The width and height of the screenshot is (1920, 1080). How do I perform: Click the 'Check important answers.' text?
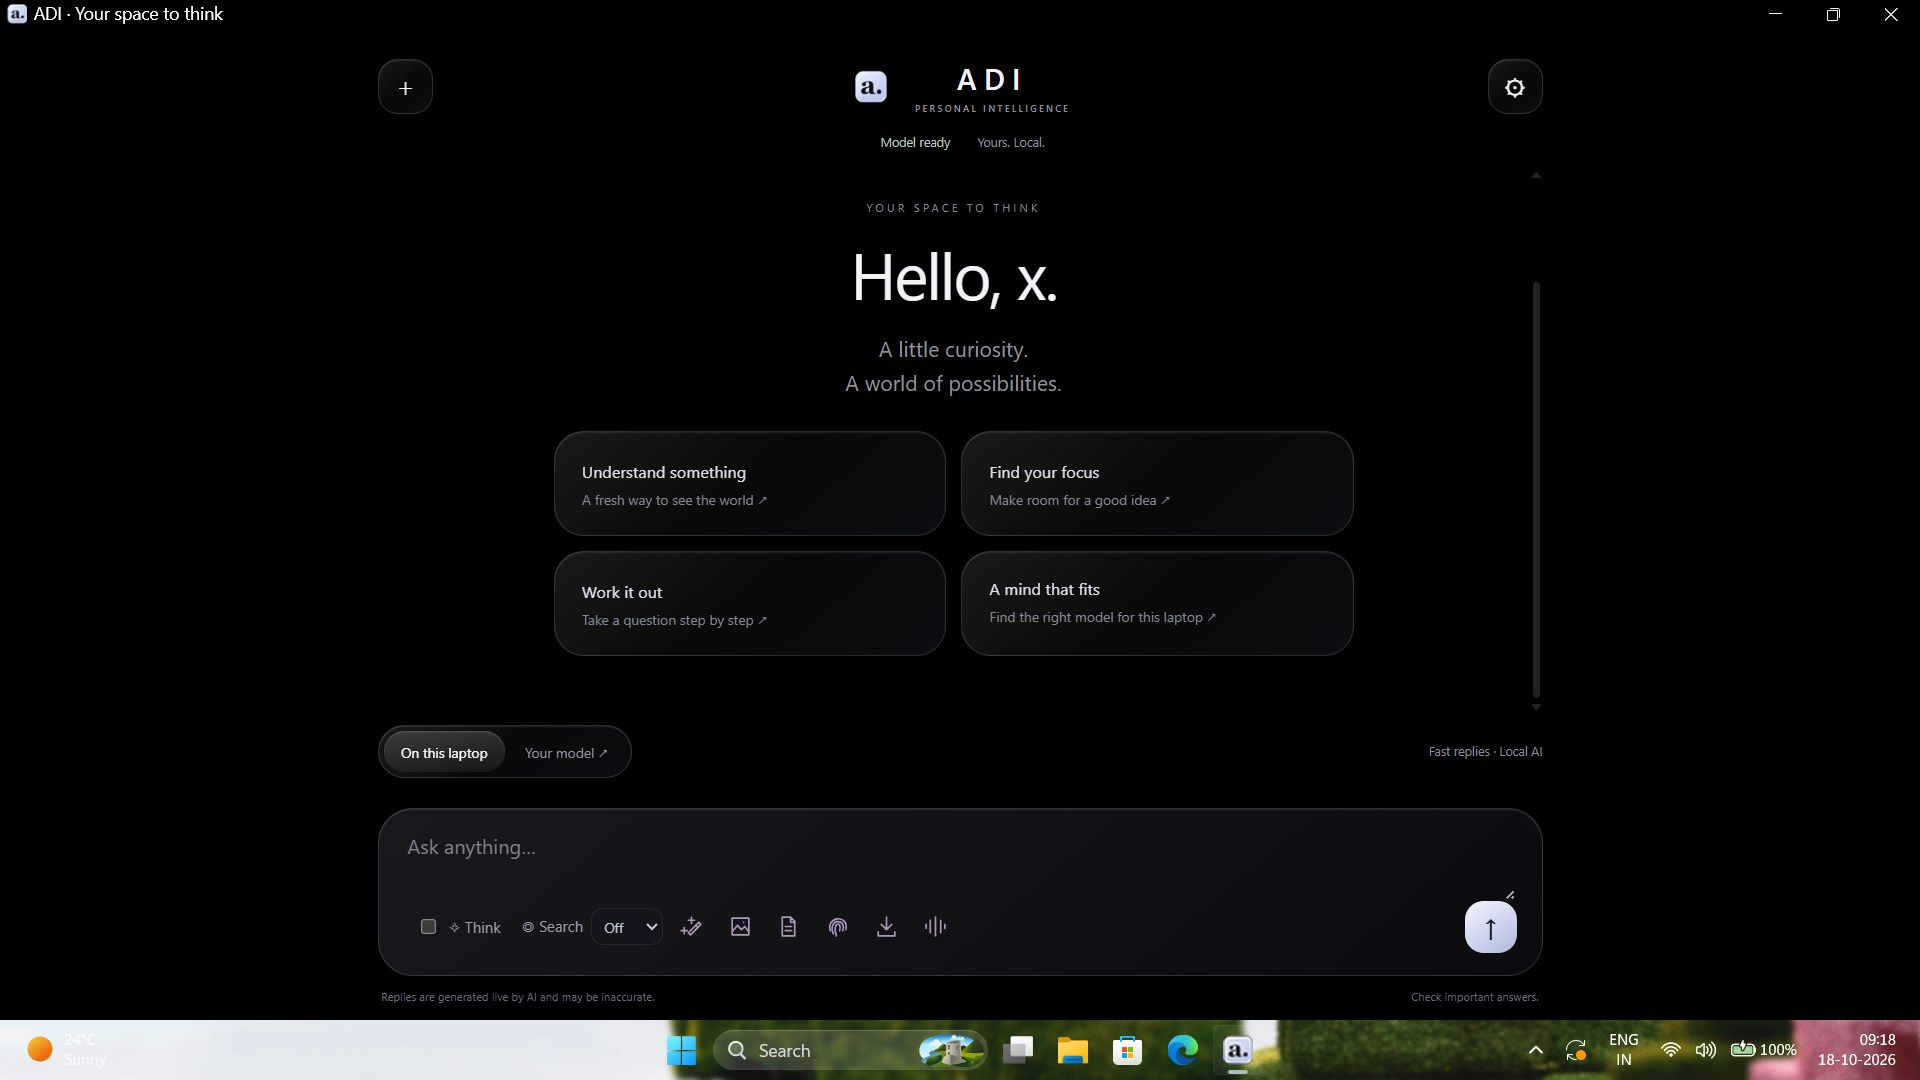[x=1474, y=997]
